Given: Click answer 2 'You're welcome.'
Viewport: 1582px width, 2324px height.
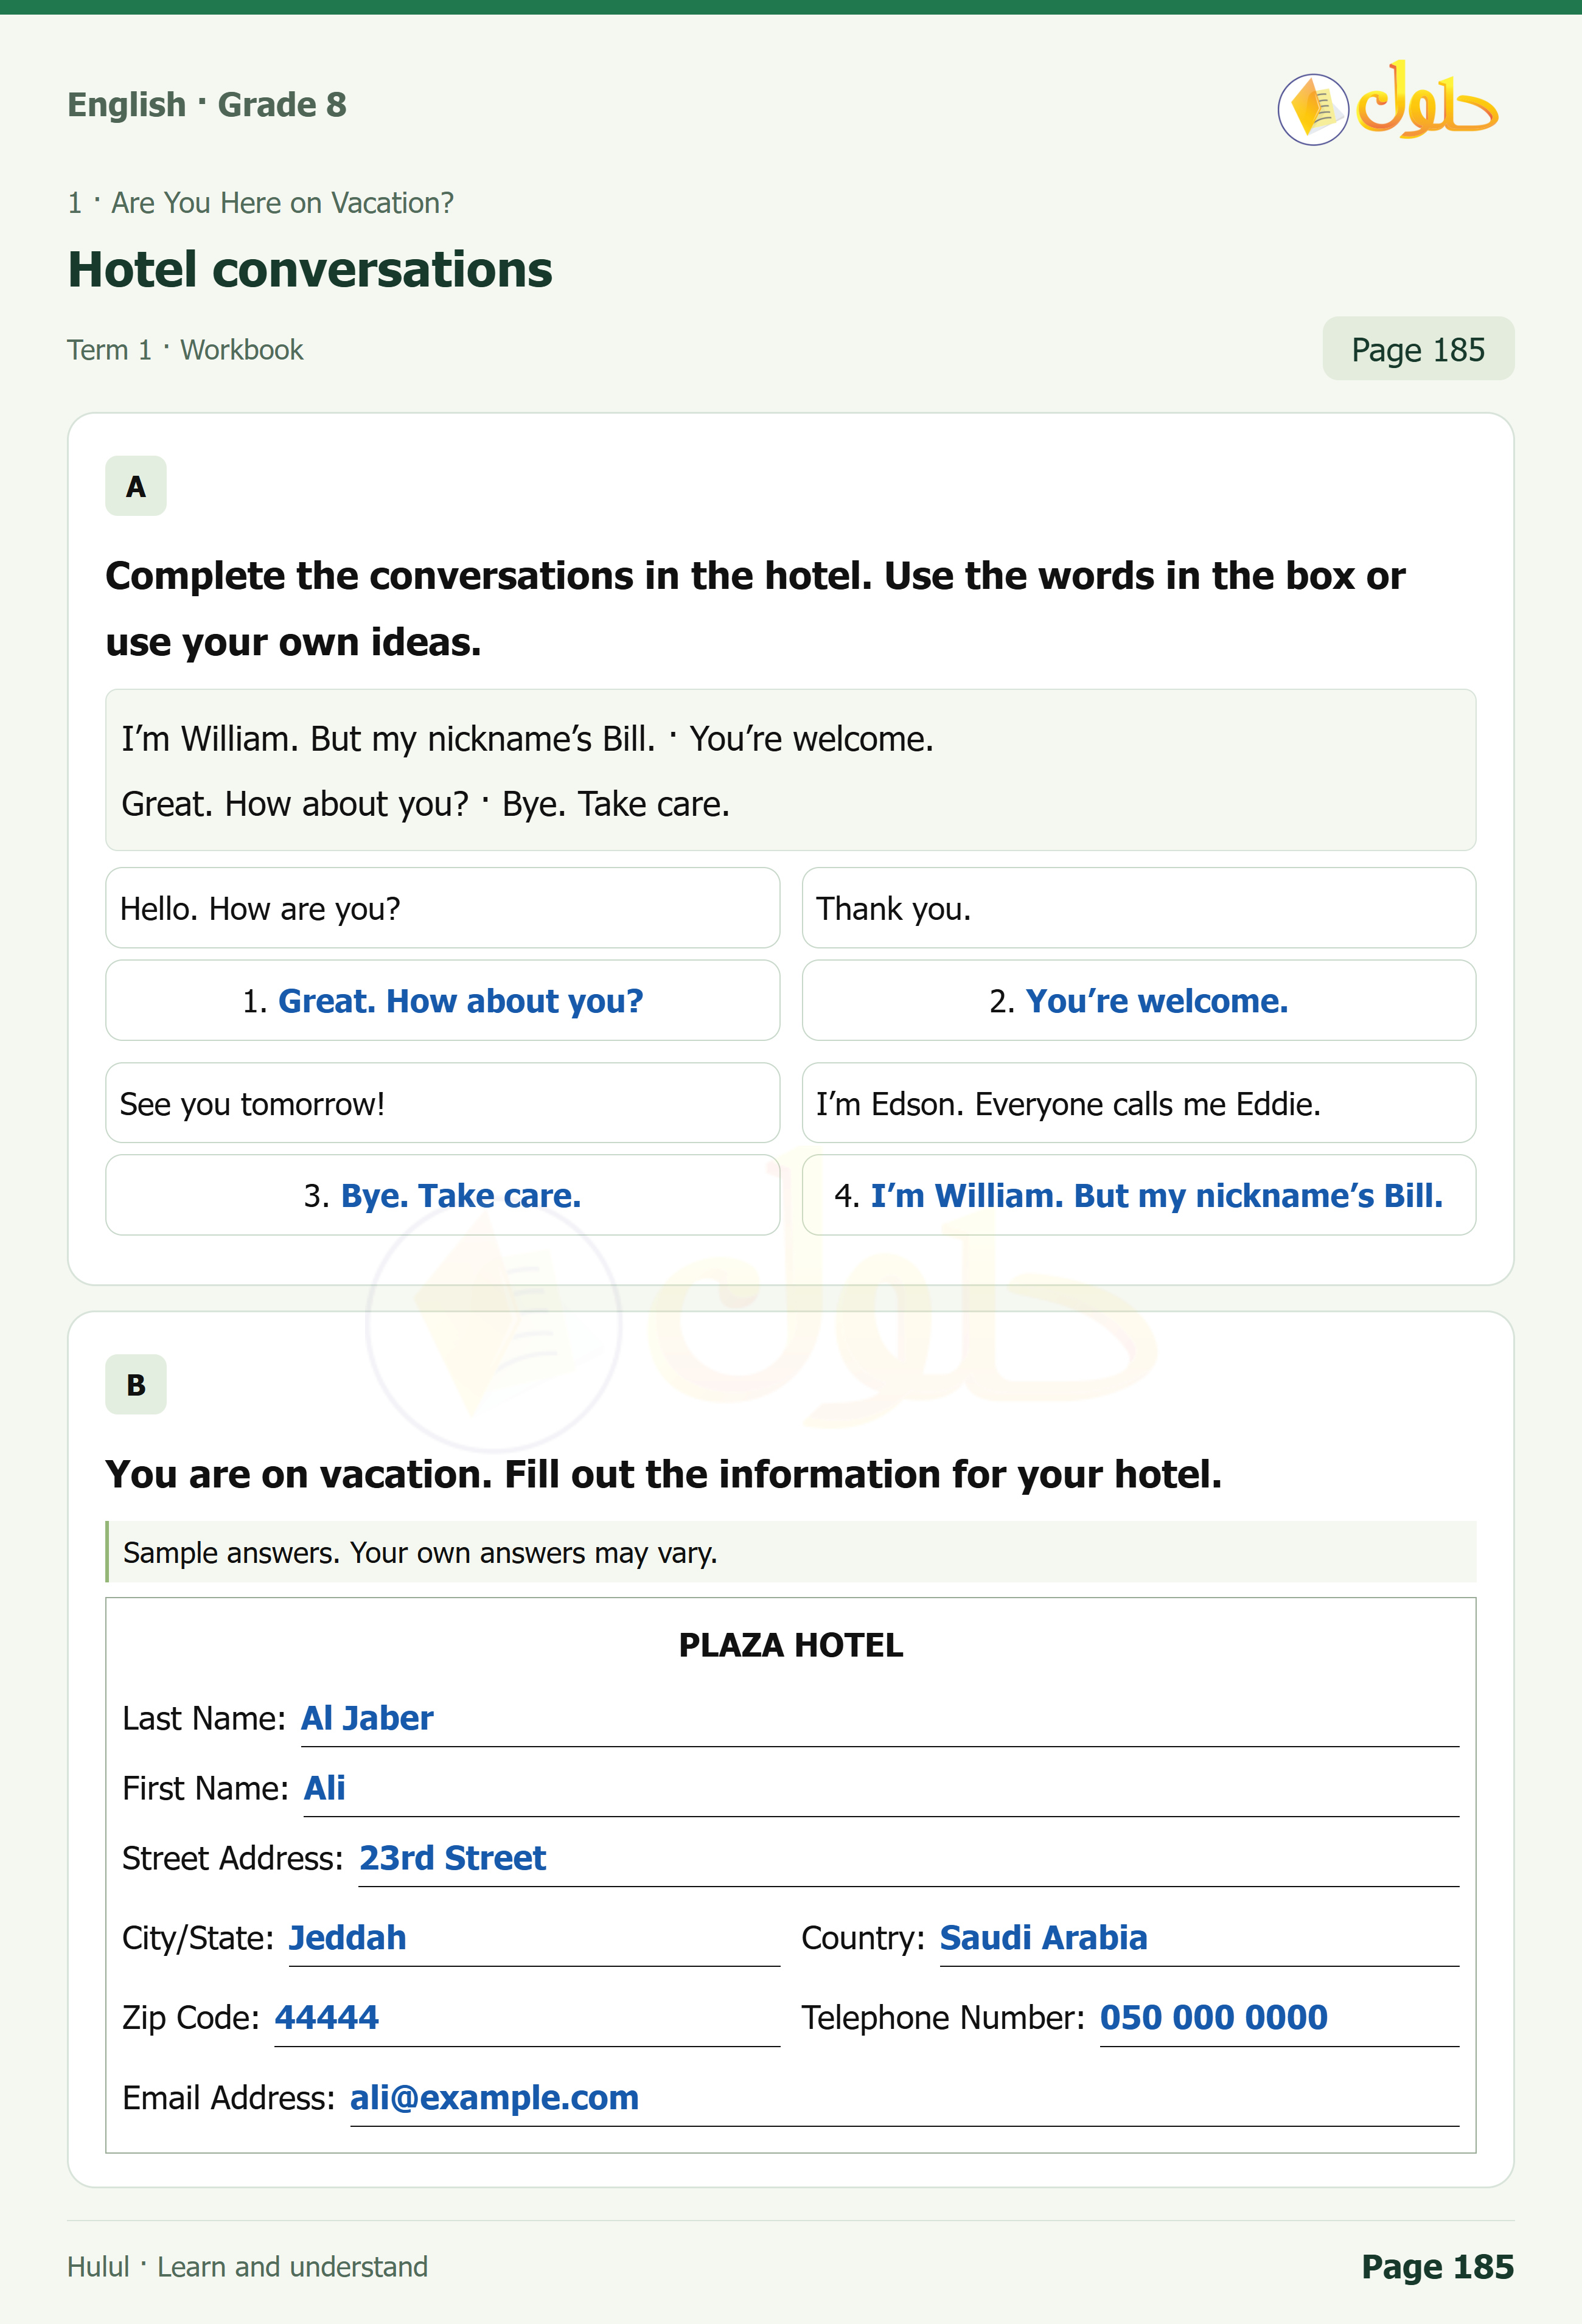Looking at the screenshot, I should (1139, 1001).
